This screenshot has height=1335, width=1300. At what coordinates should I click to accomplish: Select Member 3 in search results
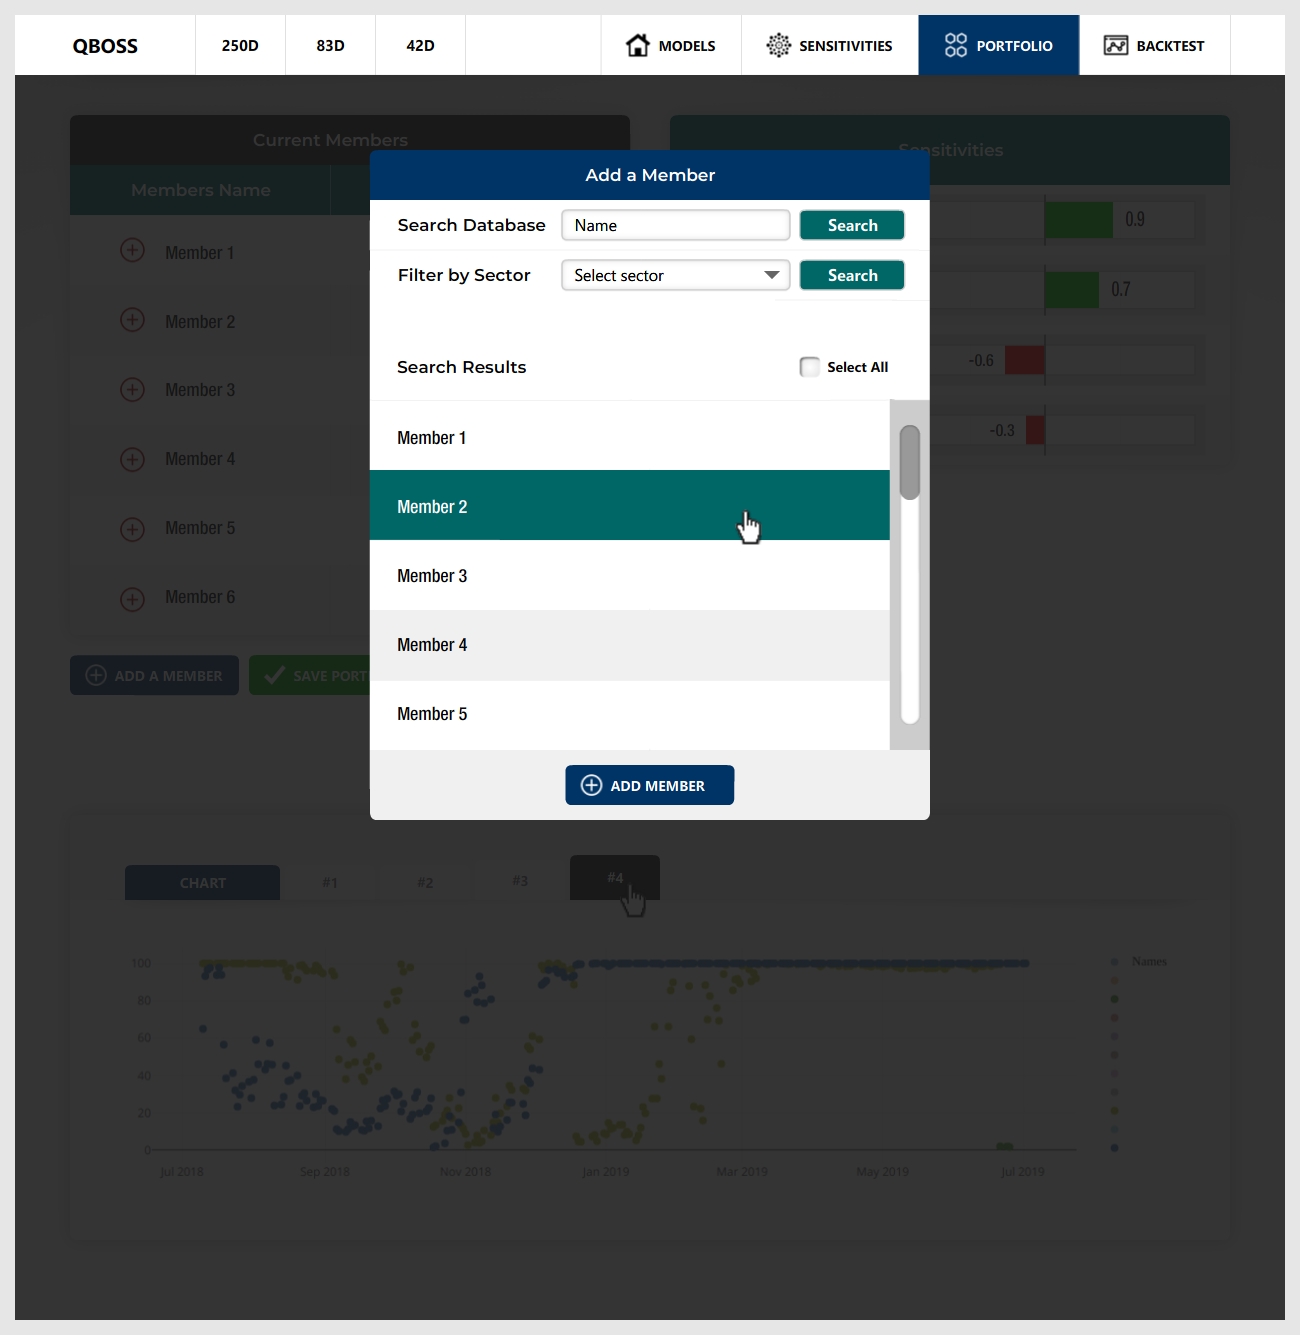pos(630,575)
